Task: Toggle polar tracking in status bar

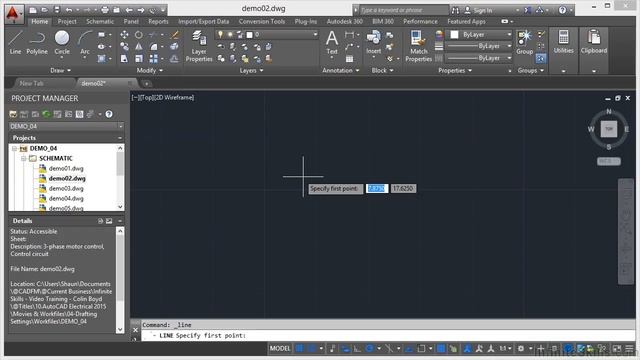Action: pyautogui.click(x=369, y=349)
